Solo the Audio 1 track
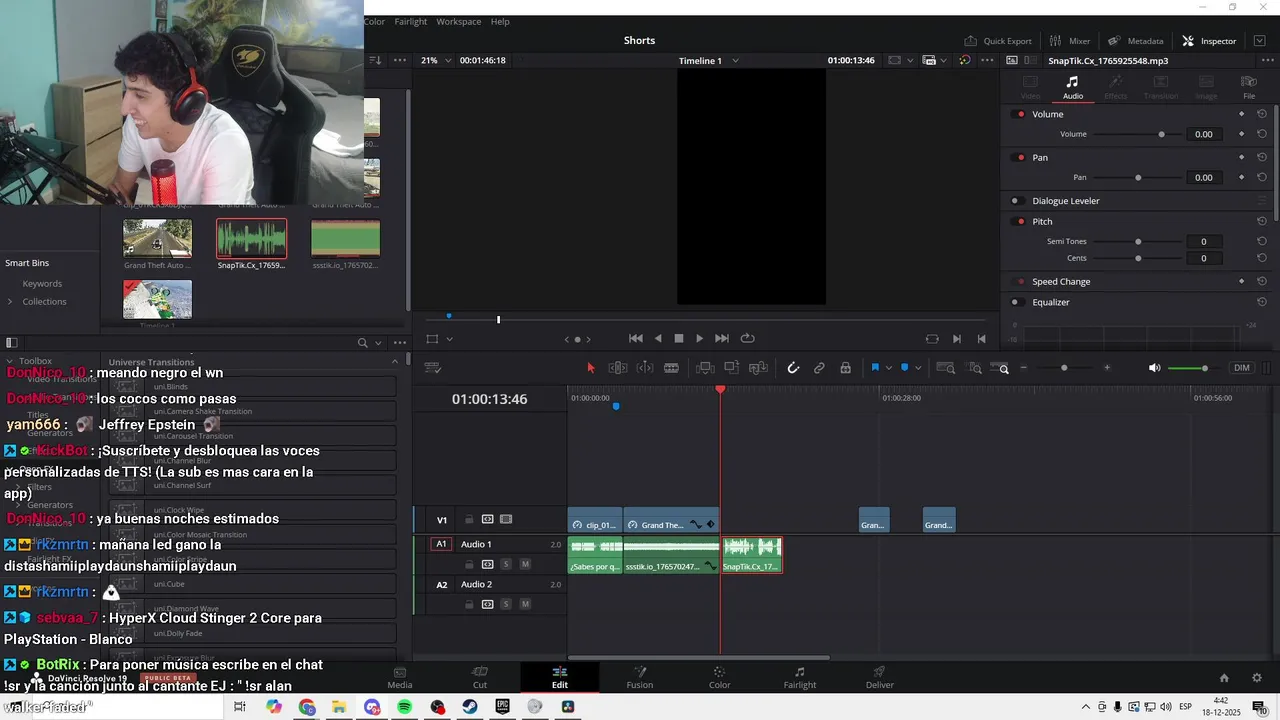This screenshot has height=720, width=1280. [x=506, y=564]
